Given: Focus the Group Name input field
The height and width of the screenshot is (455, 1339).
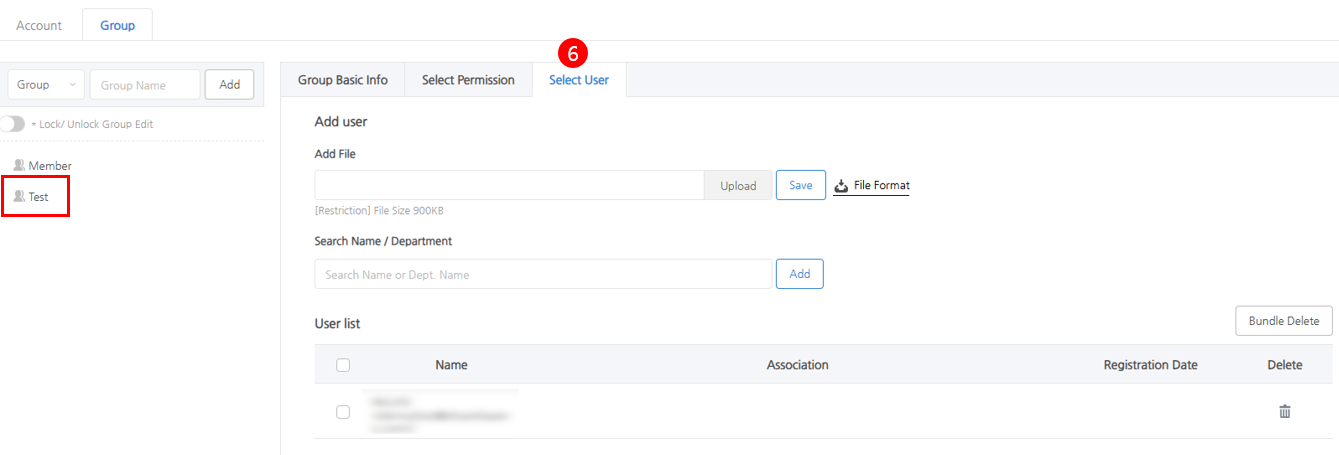Looking at the screenshot, I should (x=145, y=85).
